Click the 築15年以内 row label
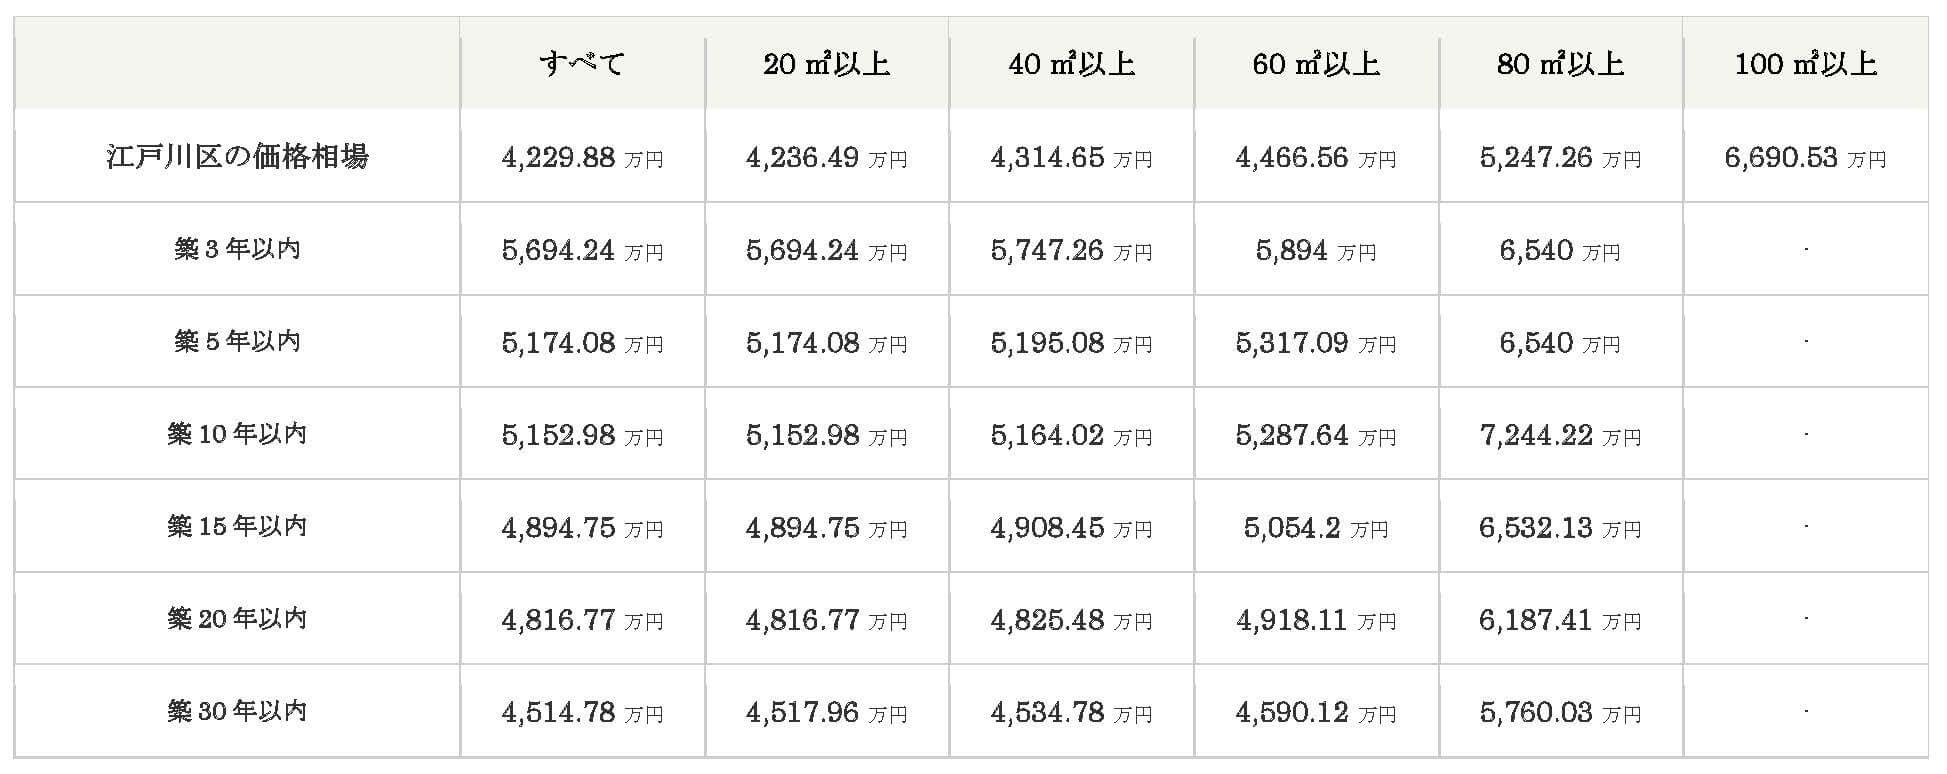The image size is (1947, 774). pyautogui.click(x=237, y=526)
